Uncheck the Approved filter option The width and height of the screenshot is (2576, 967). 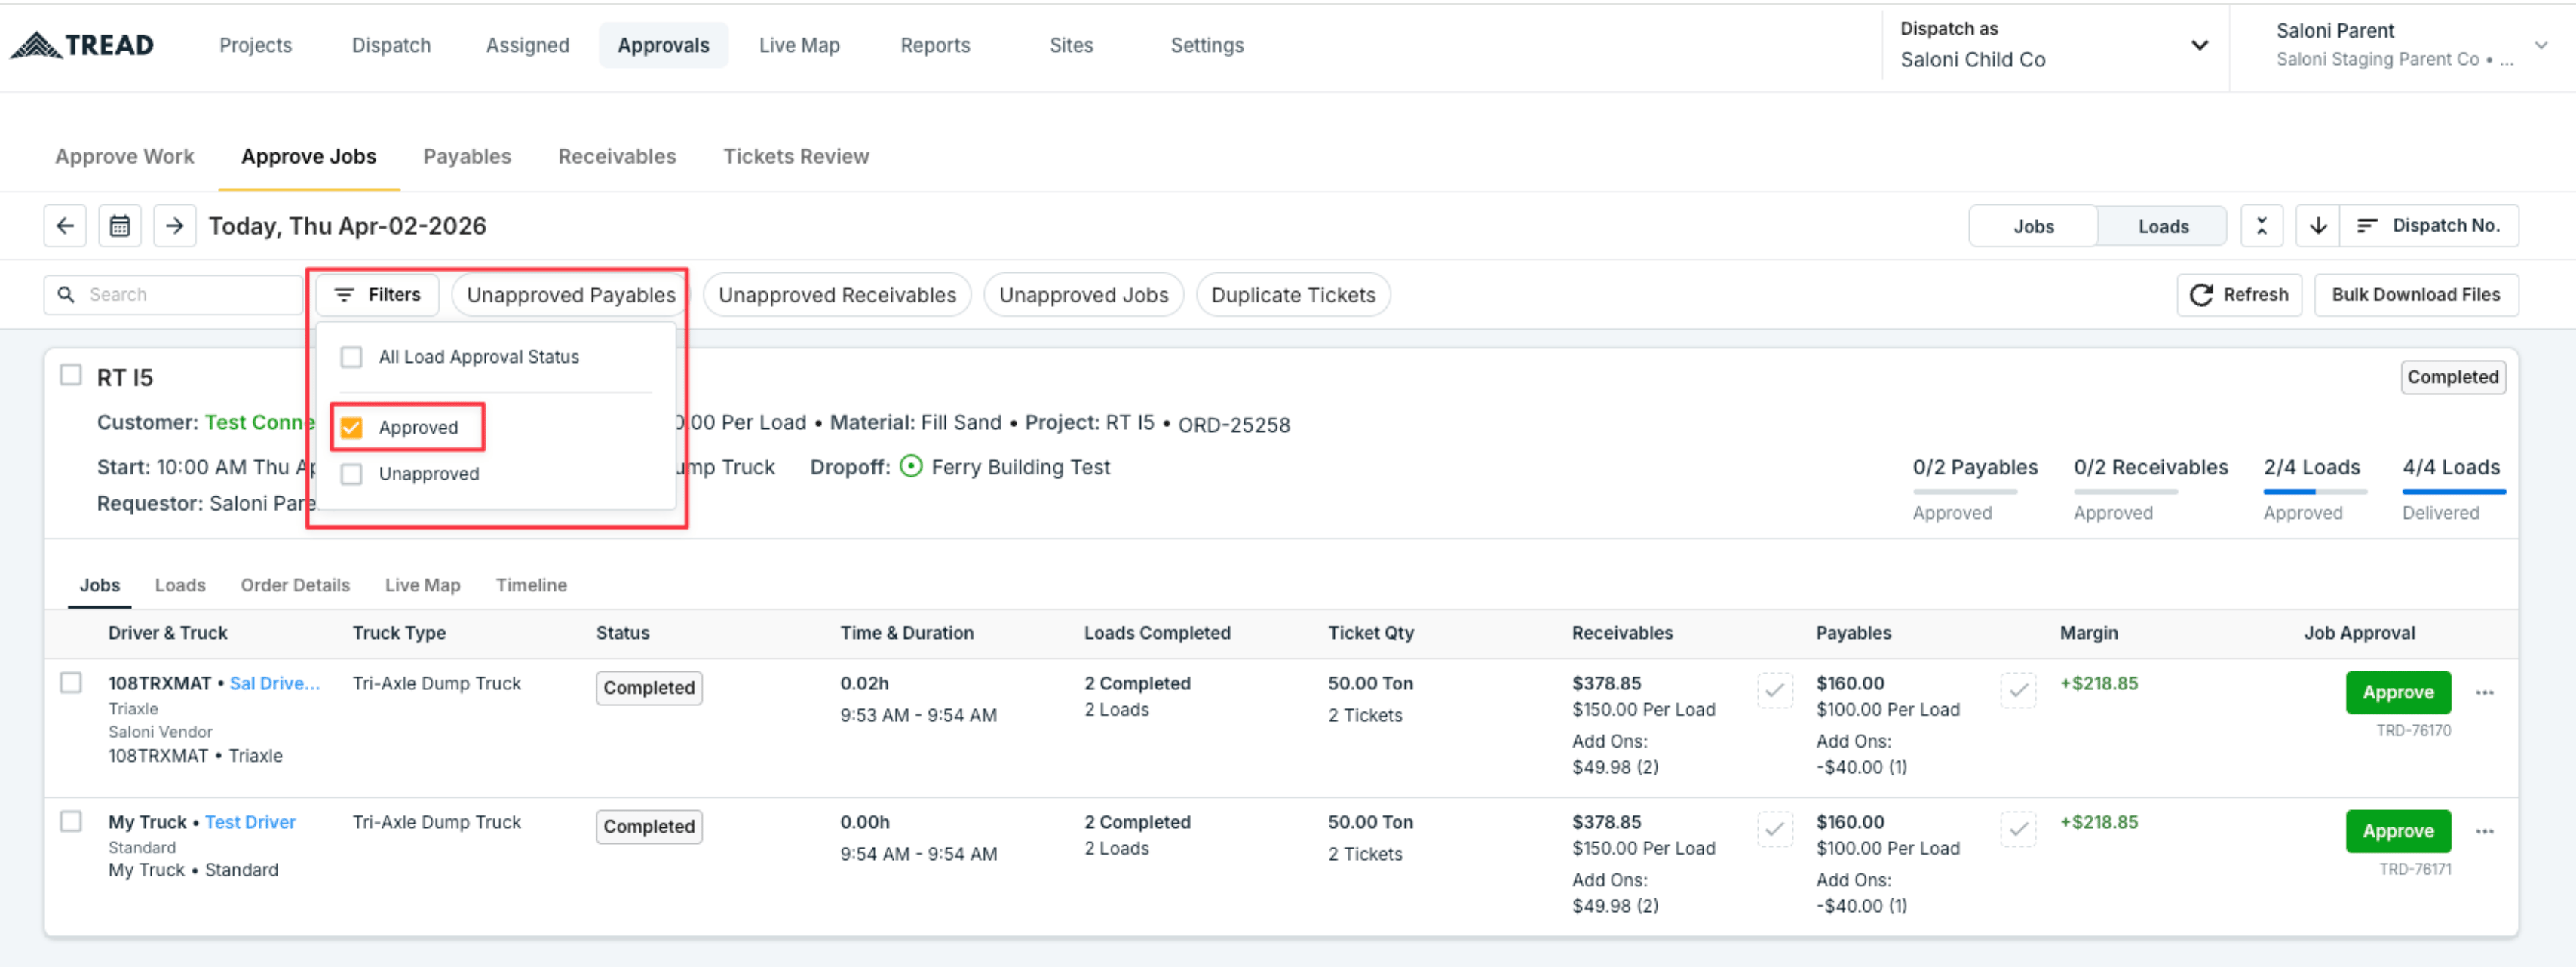click(x=351, y=428)
